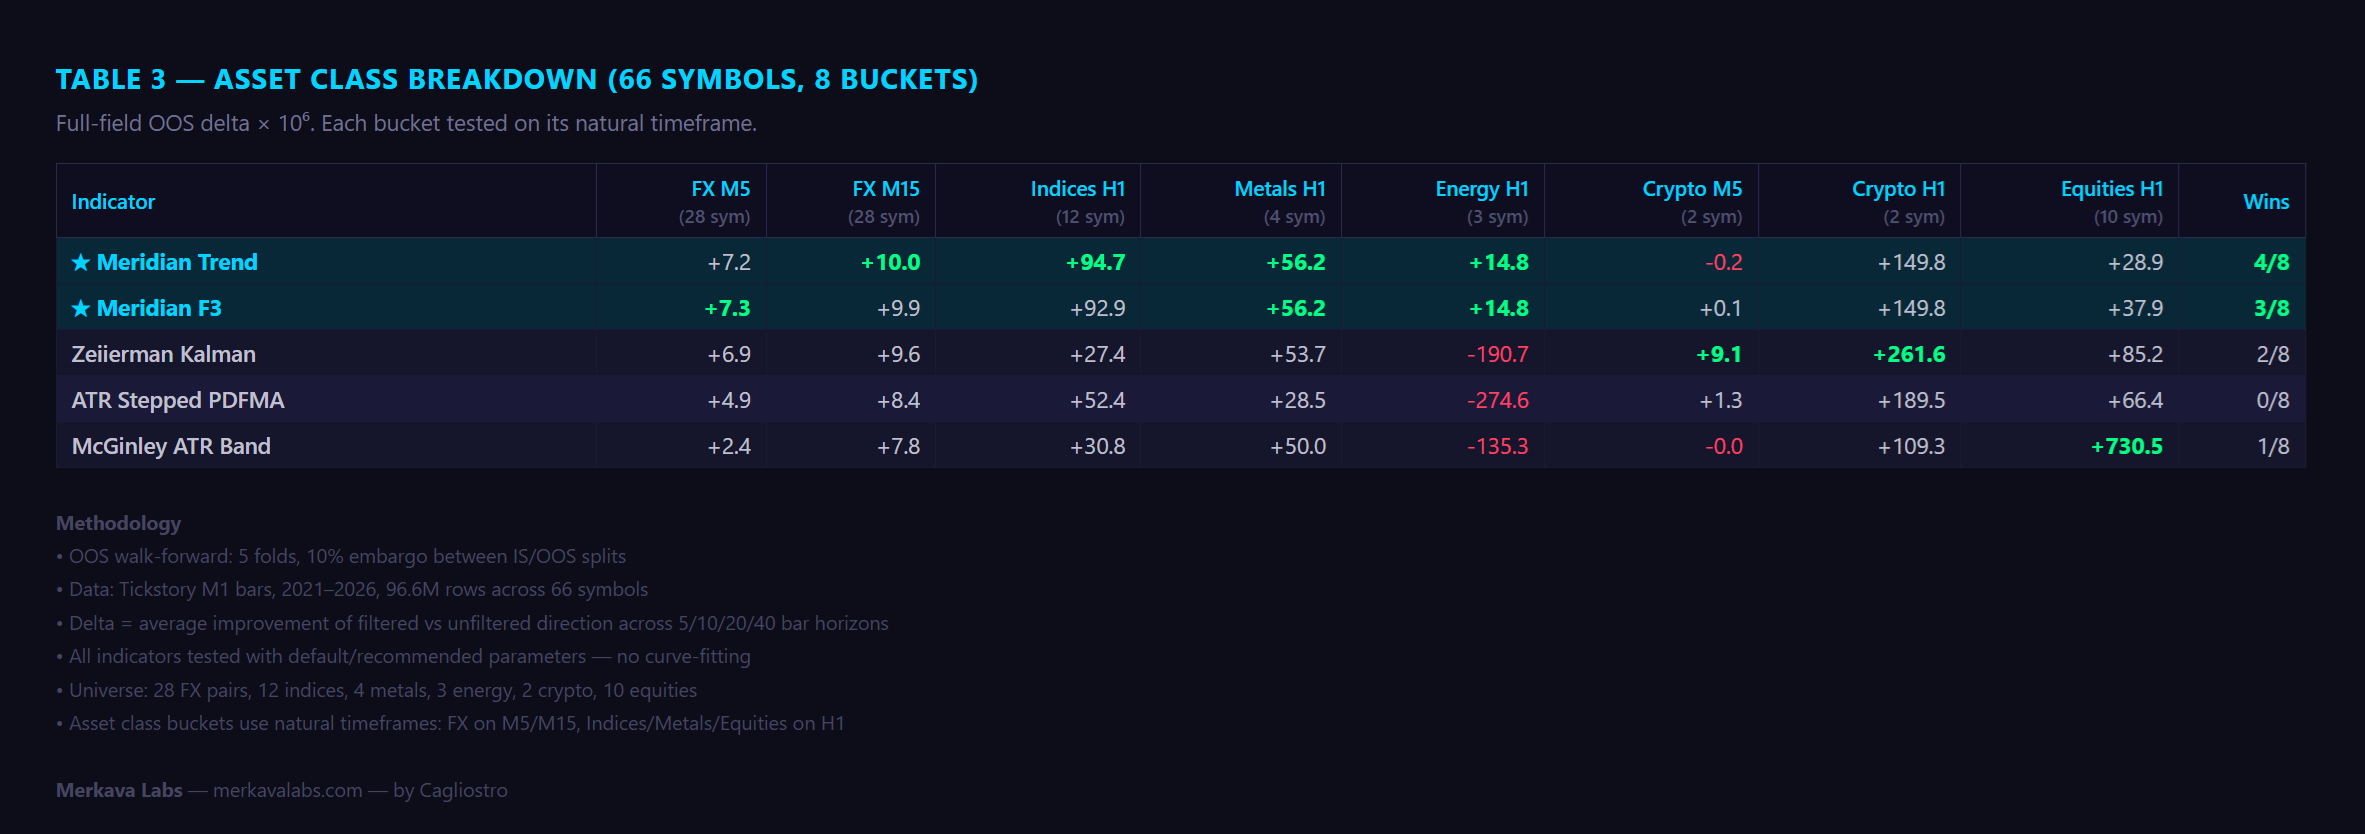Select the +261.6 Crypto H1 value
The image size is (2365, 834).
coord(1909,354)
